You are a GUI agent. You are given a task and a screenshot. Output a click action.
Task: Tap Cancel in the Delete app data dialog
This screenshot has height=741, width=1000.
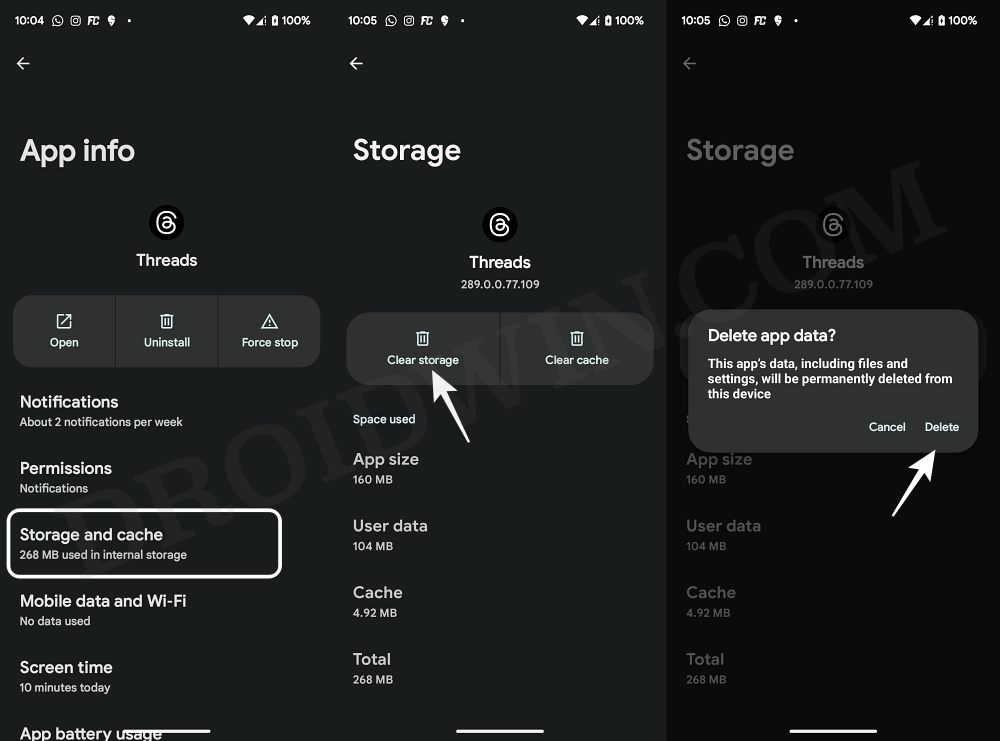887,427
